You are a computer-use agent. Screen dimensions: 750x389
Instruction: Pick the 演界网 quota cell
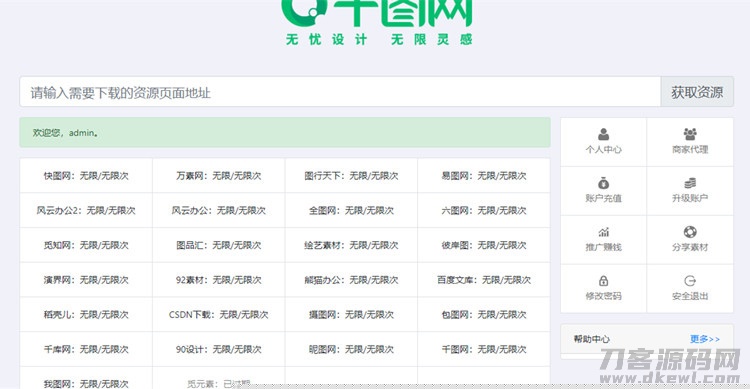[86, 279]
